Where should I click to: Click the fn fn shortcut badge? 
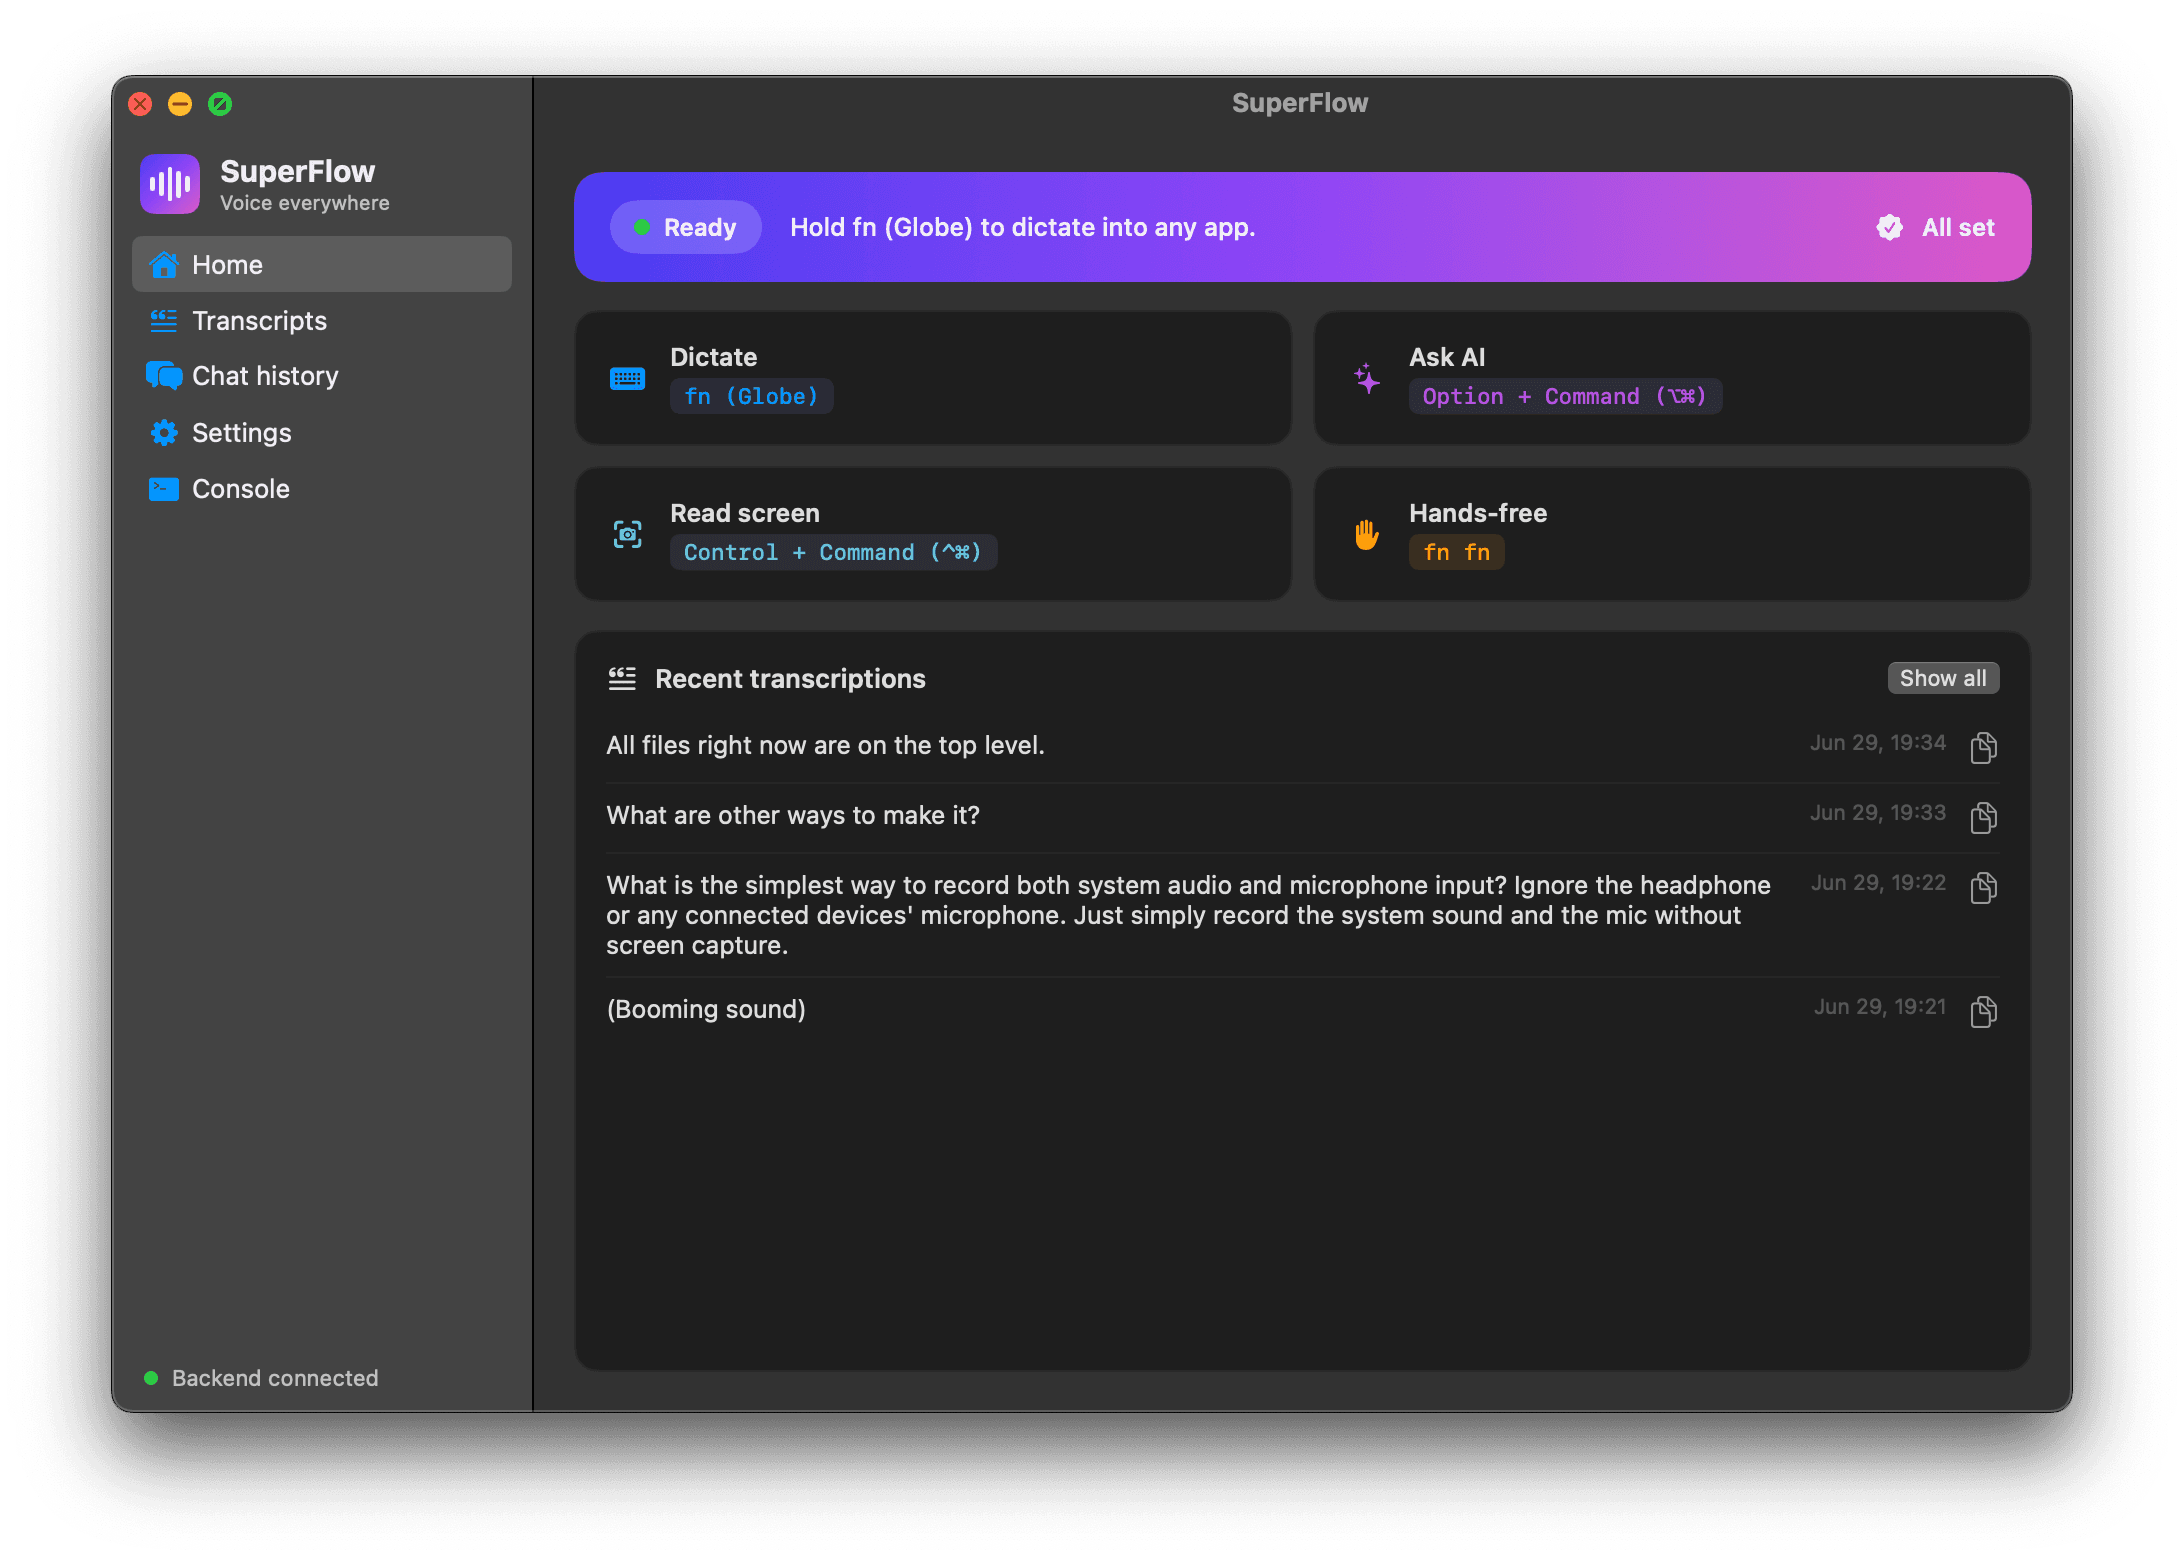(1456, 552)
